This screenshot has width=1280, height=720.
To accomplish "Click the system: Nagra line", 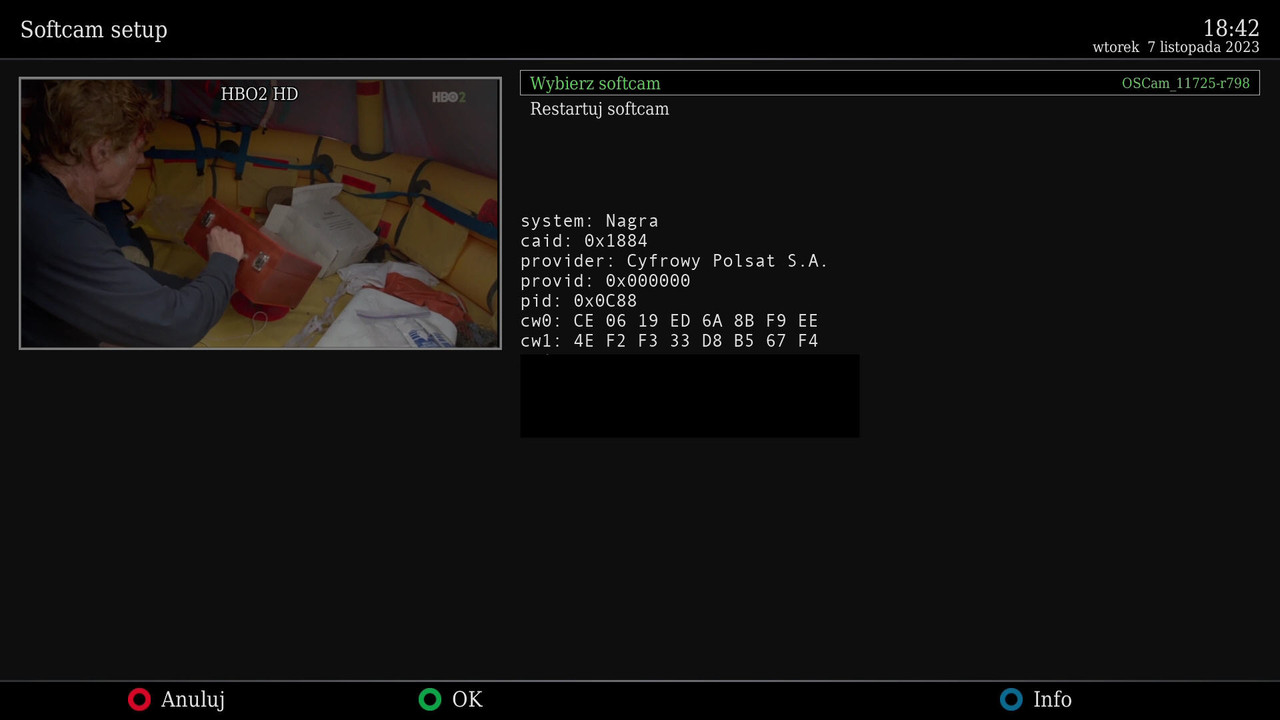I will [x=589, y=221].
